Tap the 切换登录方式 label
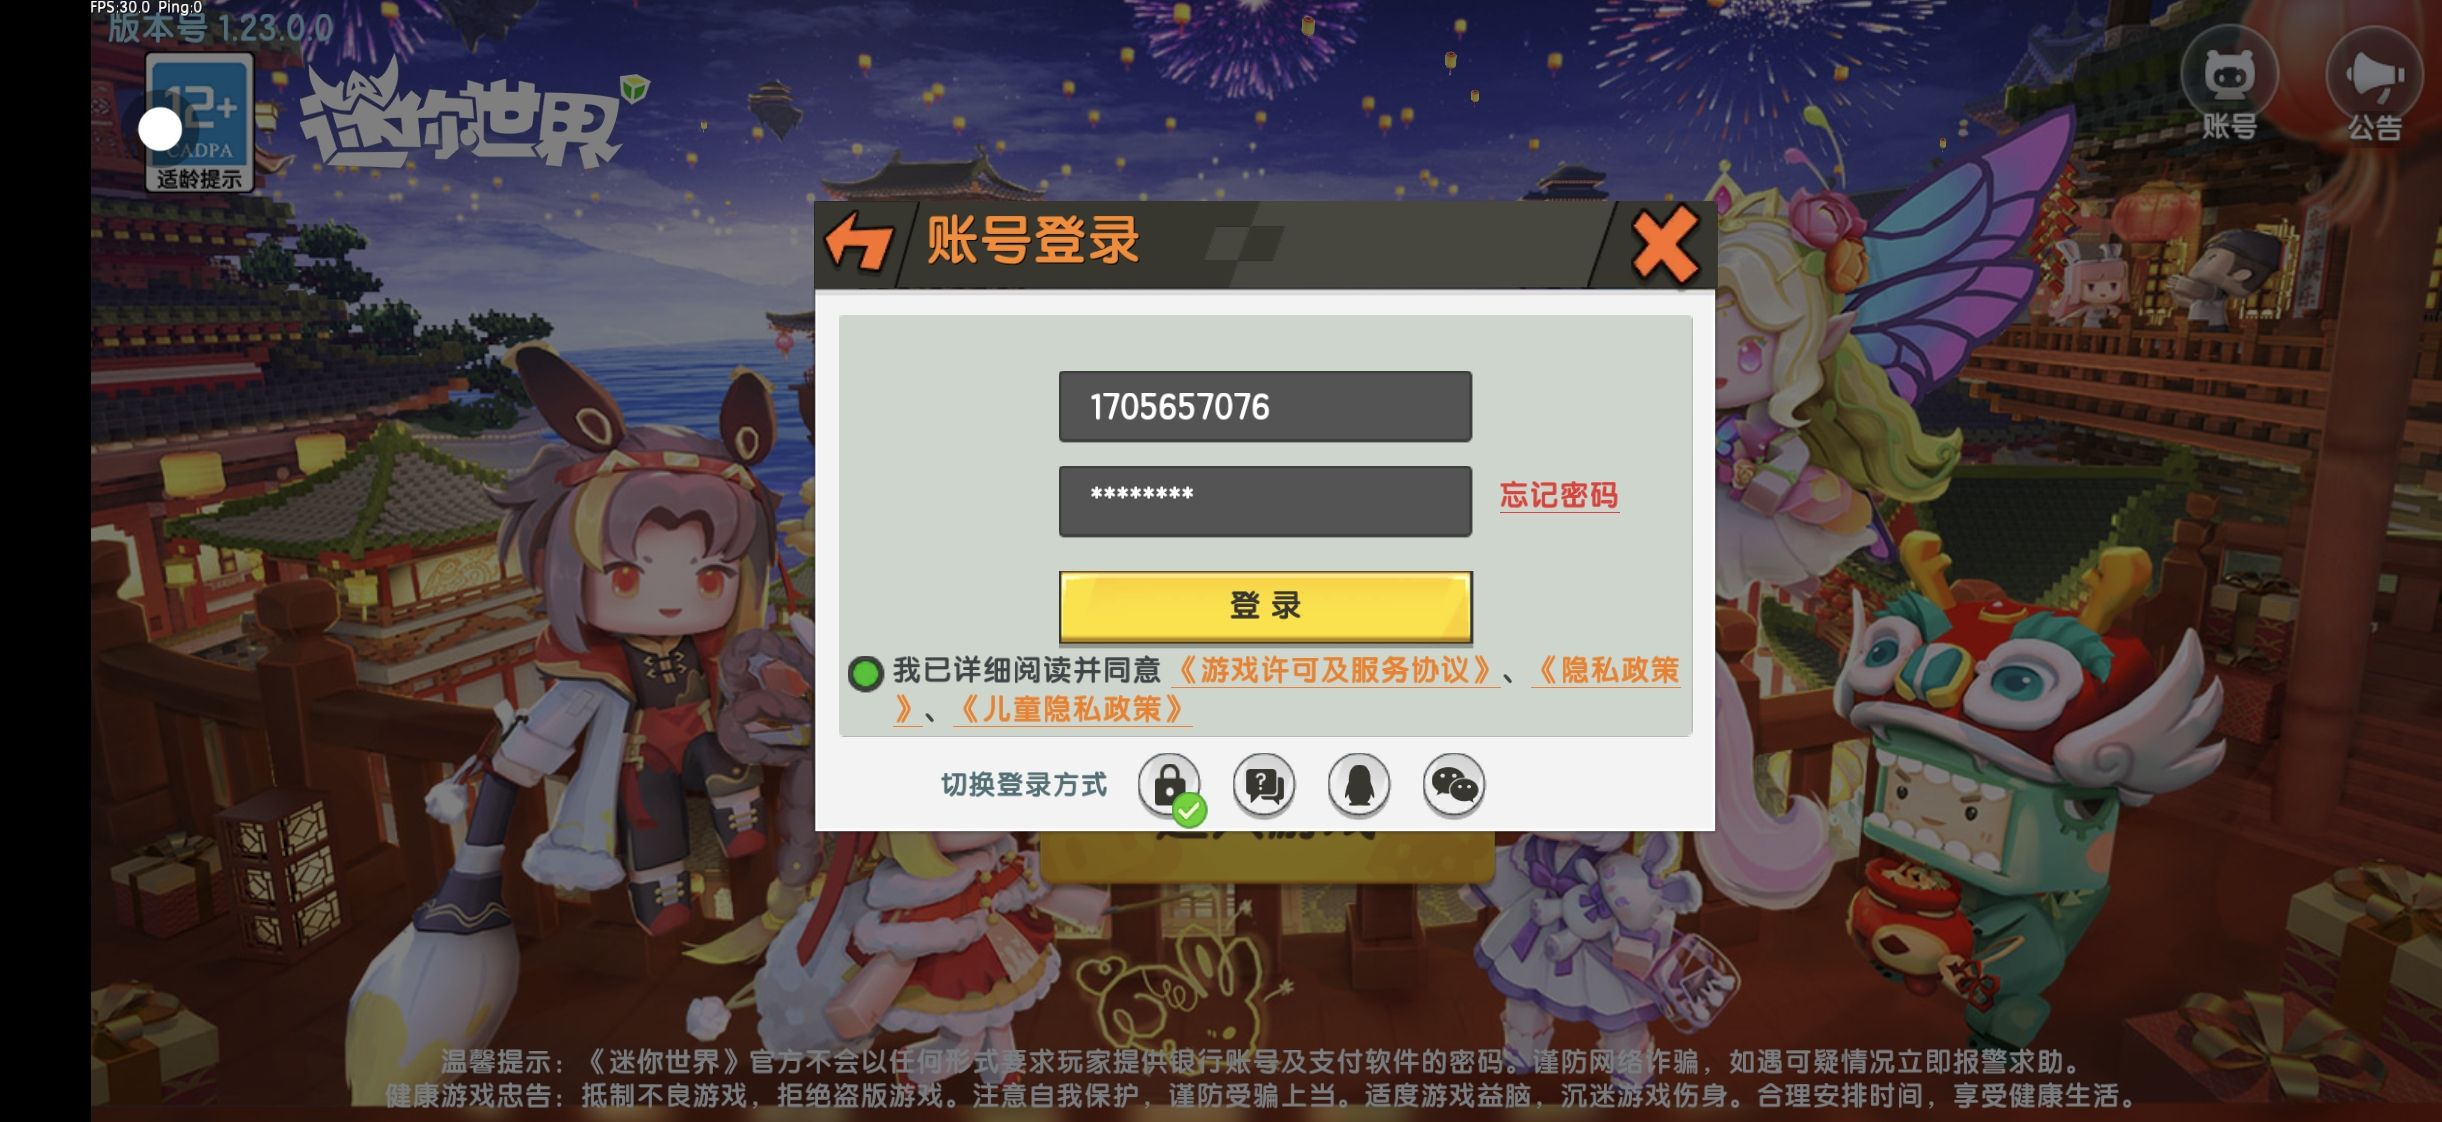2442x1122 pixels. click(x=1024, y=785)
